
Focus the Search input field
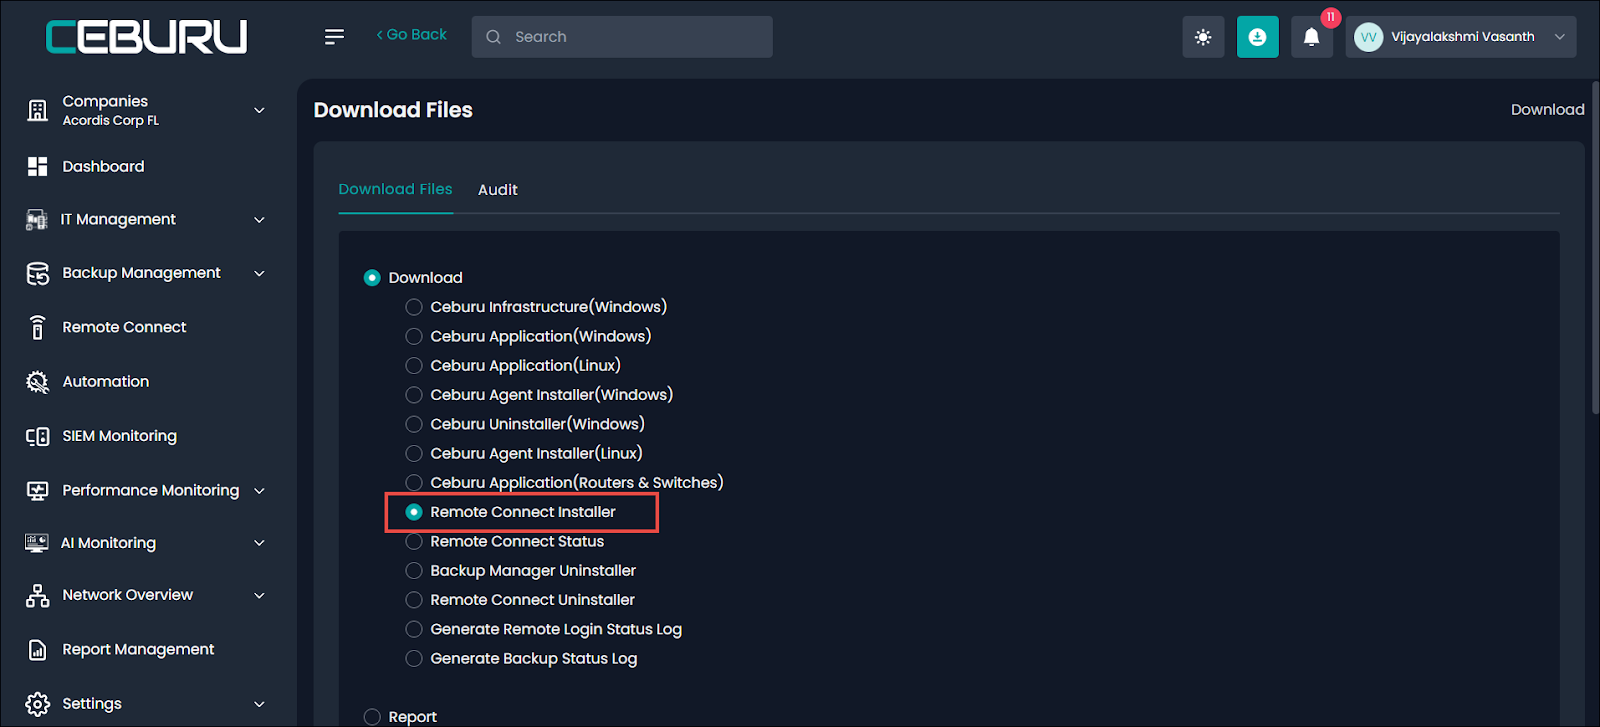point(622,37)
